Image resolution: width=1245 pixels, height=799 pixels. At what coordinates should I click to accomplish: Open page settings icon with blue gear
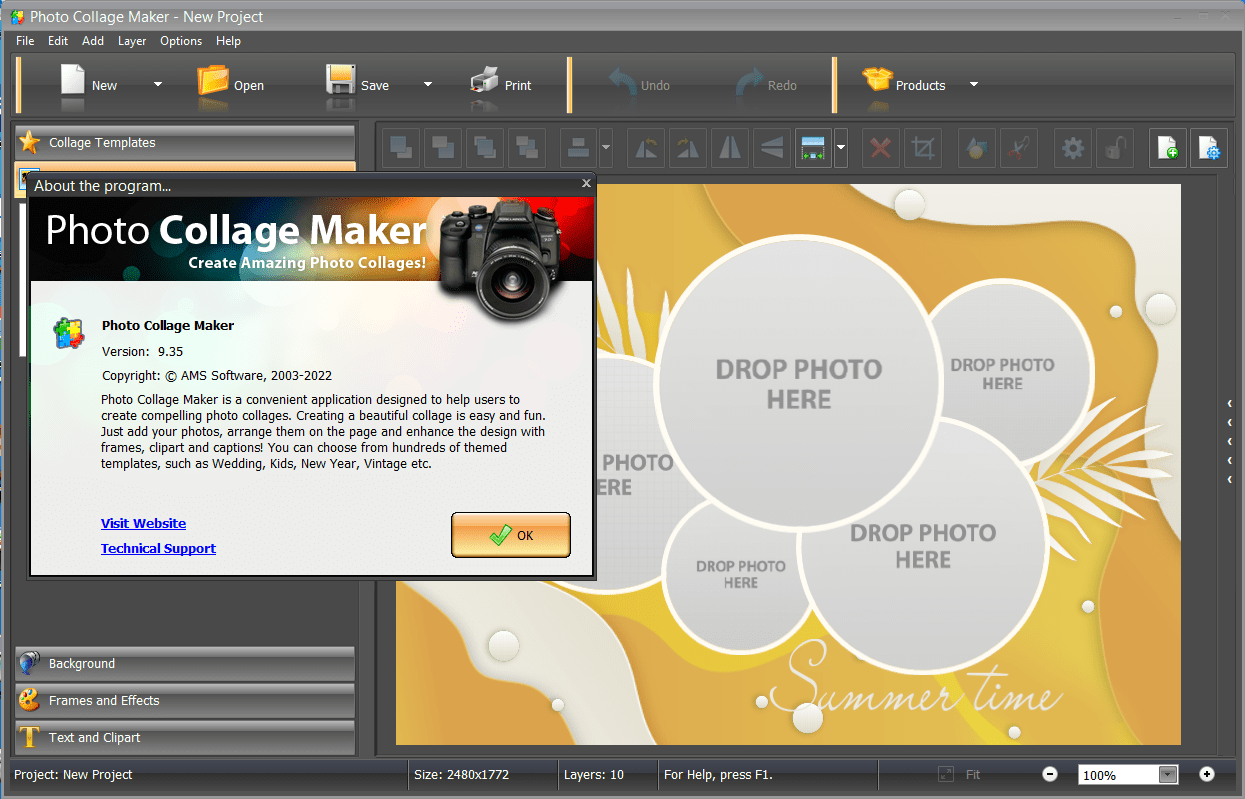1209,149
